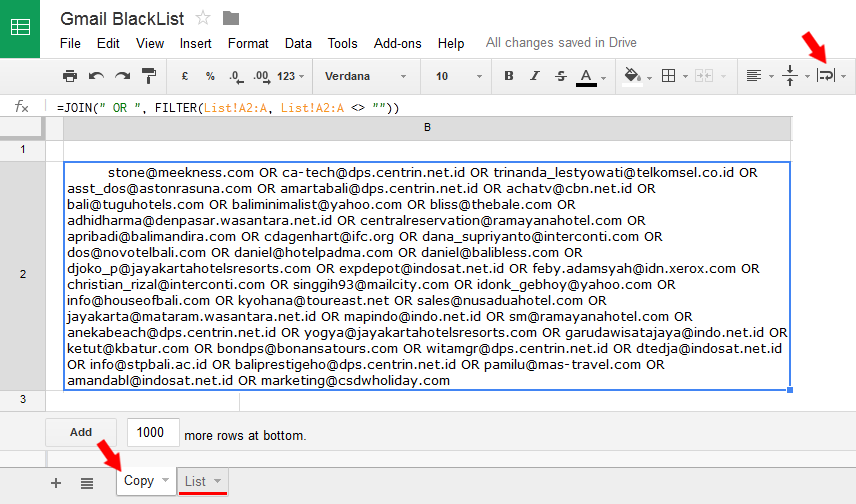
Task: Click the Add Sheet plus icon
Action: (56, 483)
